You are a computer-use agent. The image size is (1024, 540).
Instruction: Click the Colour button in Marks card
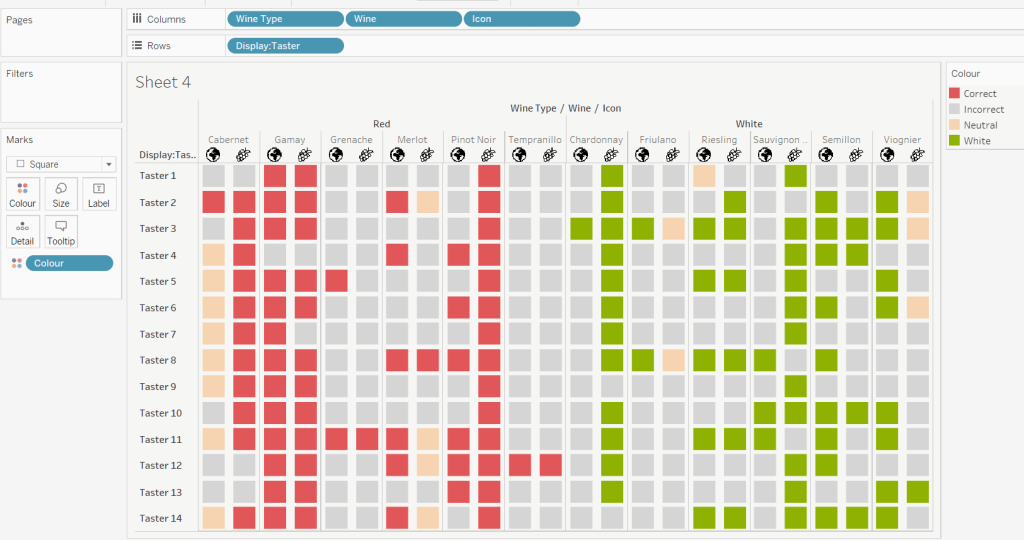pos(22,193)
